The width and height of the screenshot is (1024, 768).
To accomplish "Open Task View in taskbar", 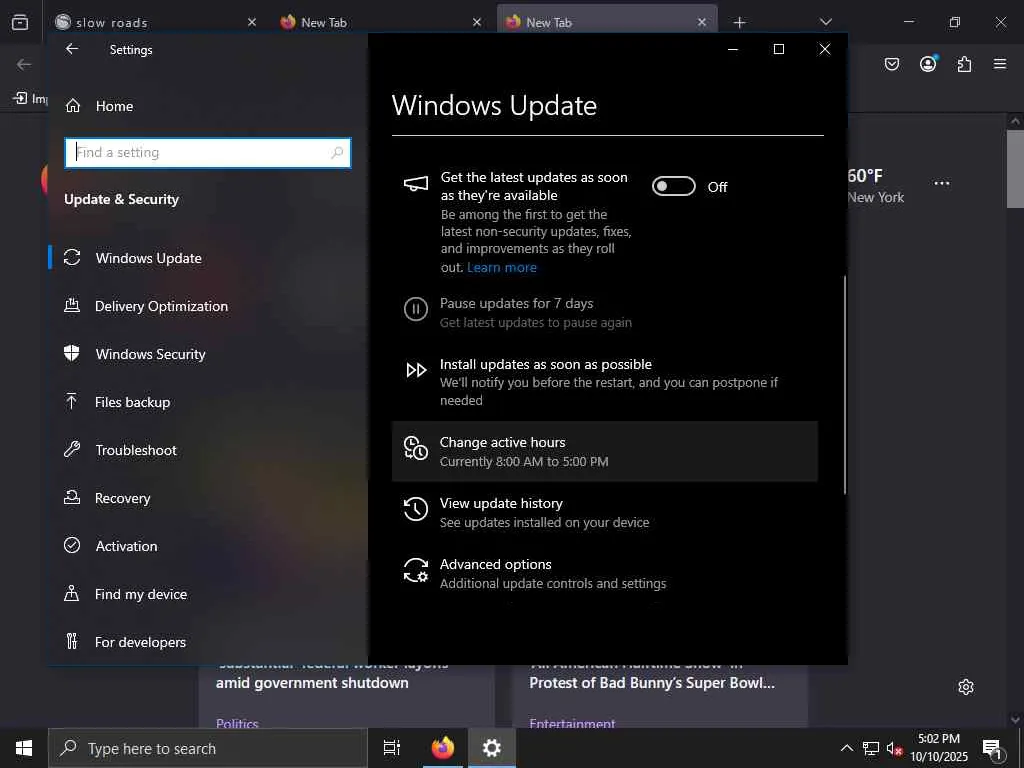I will (391, 748).
